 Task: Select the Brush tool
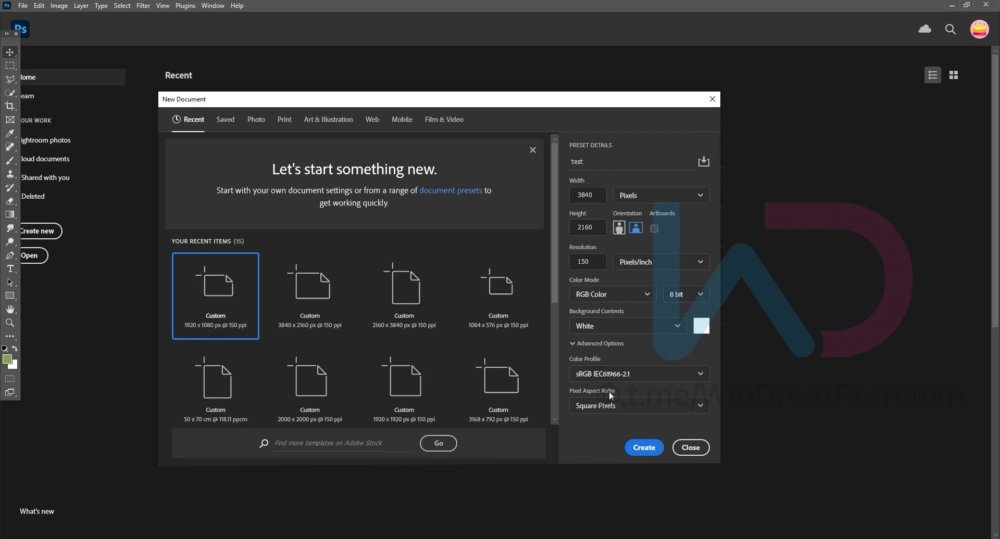coord(10,160)
